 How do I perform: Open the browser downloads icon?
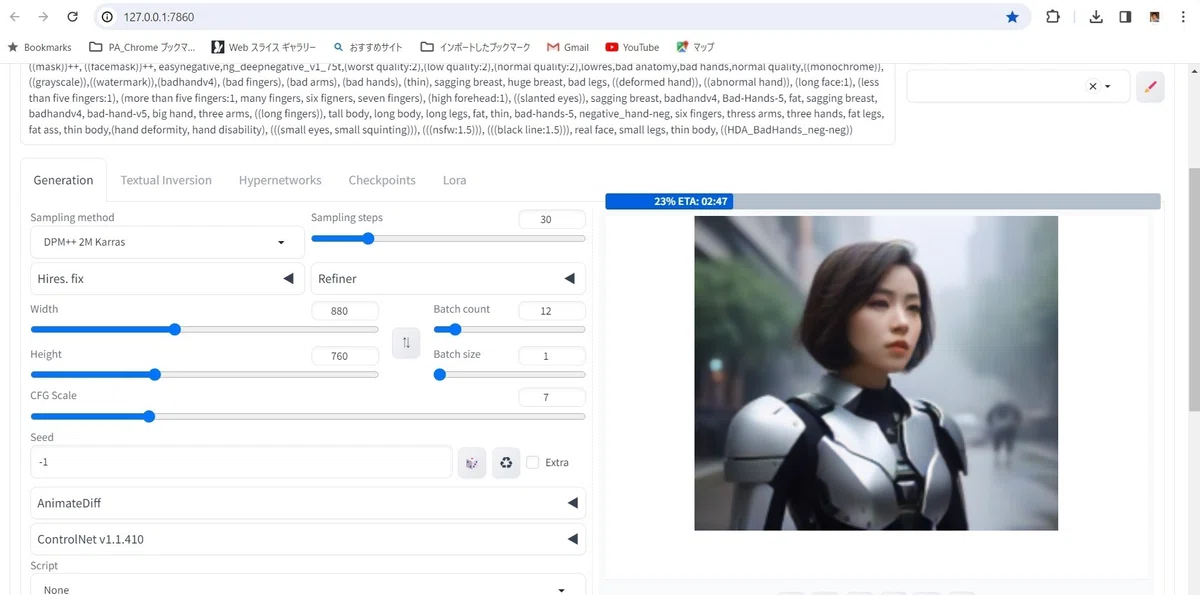pyautogui.click(x=1096, y=17)
